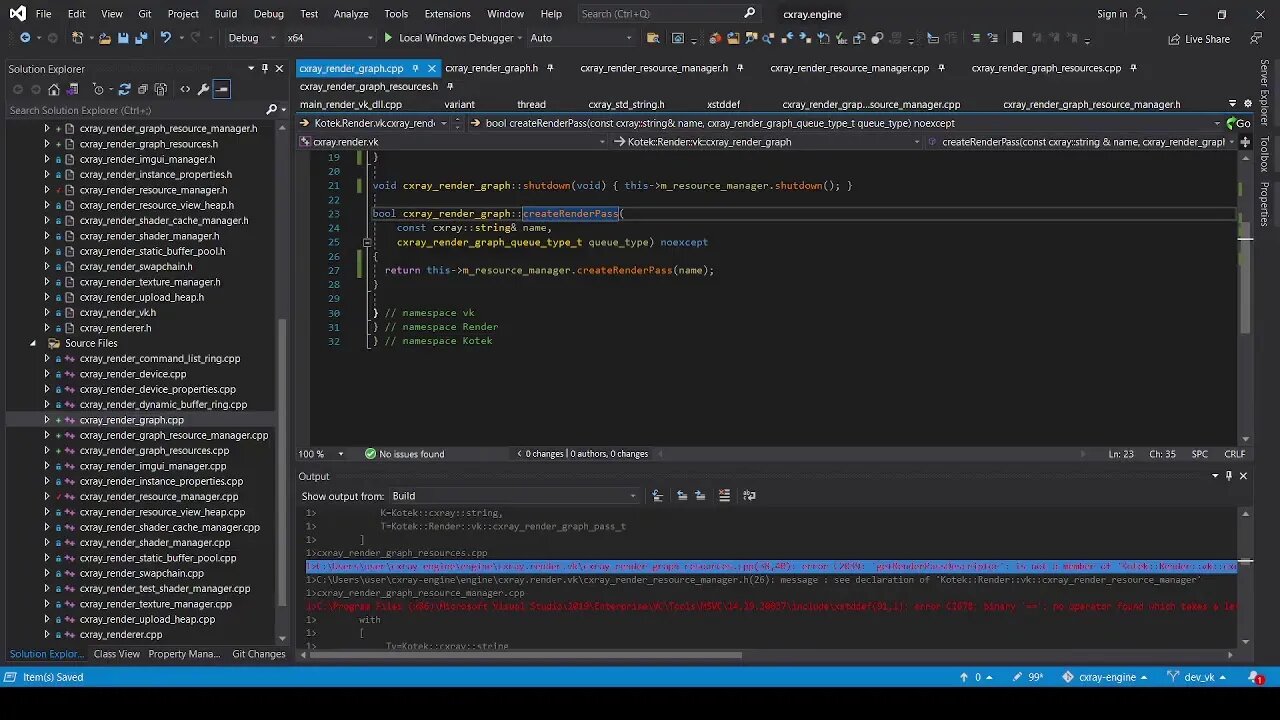The image size is (1280, 720).
Task: Start debugging with the green play icon
Action: pyautogui.click(x=388, y=38)
